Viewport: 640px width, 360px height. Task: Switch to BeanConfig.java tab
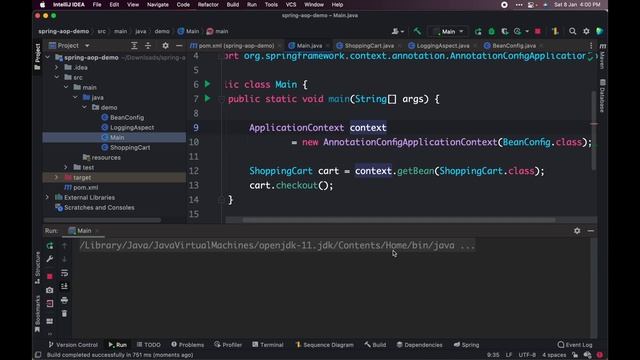[x=513, y=46]
